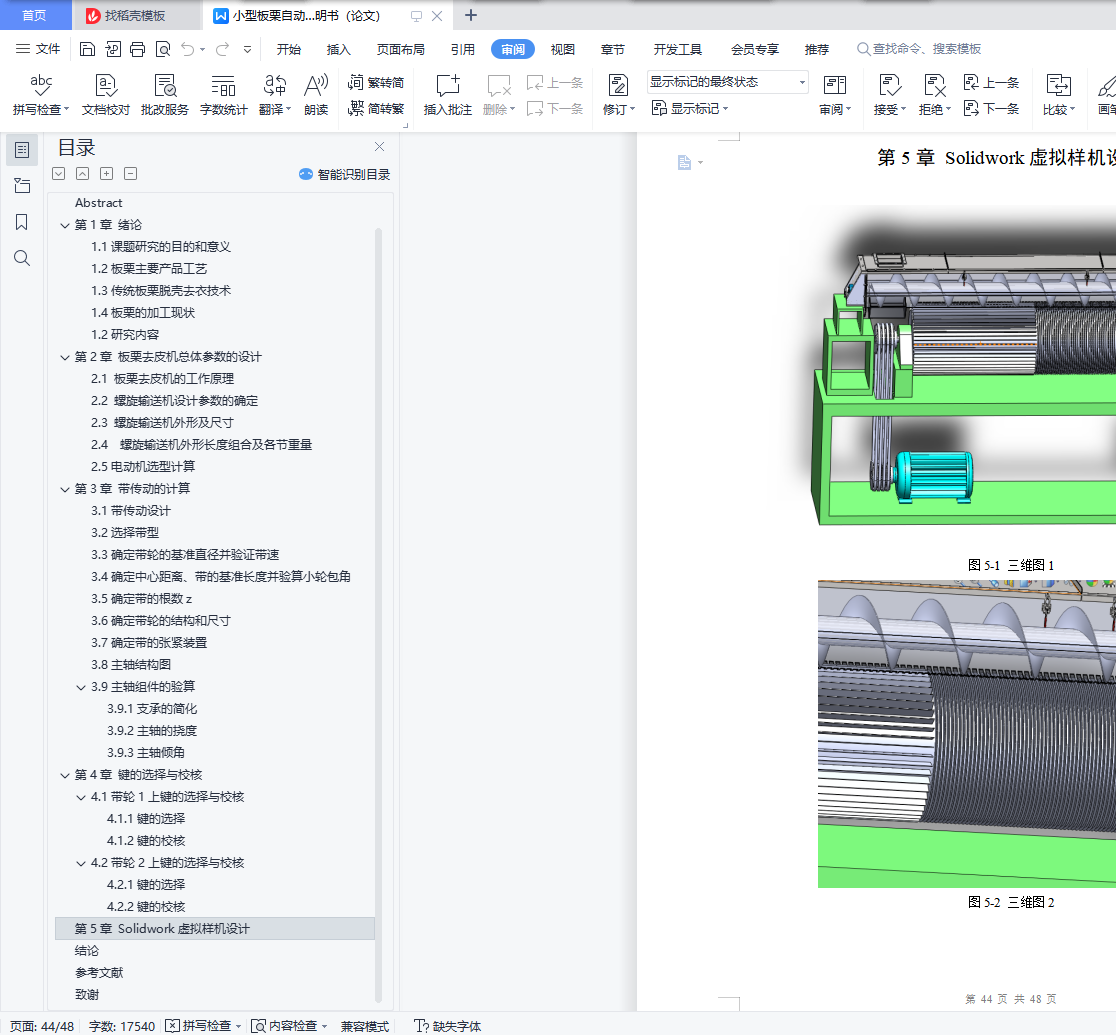
Task: Click the document proofreading (文档校对) icon
Action: 106,86
